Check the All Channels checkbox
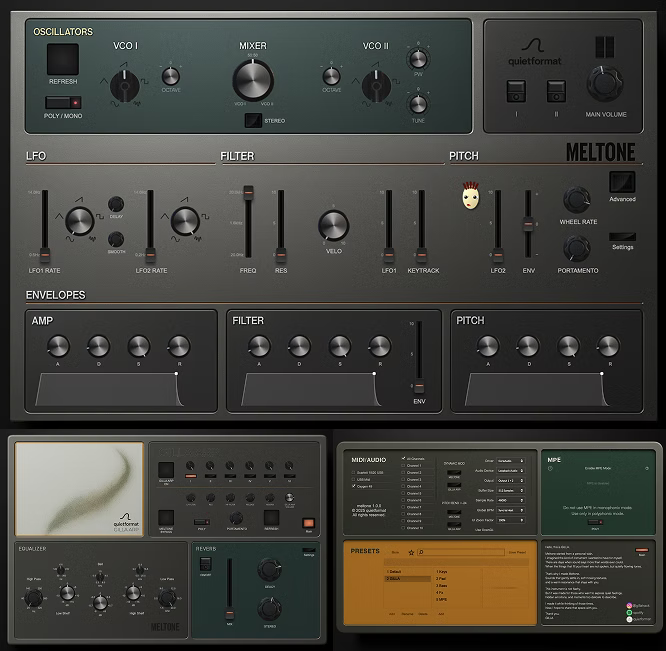This screenshot has width=666, height=651. click(403, 459)
